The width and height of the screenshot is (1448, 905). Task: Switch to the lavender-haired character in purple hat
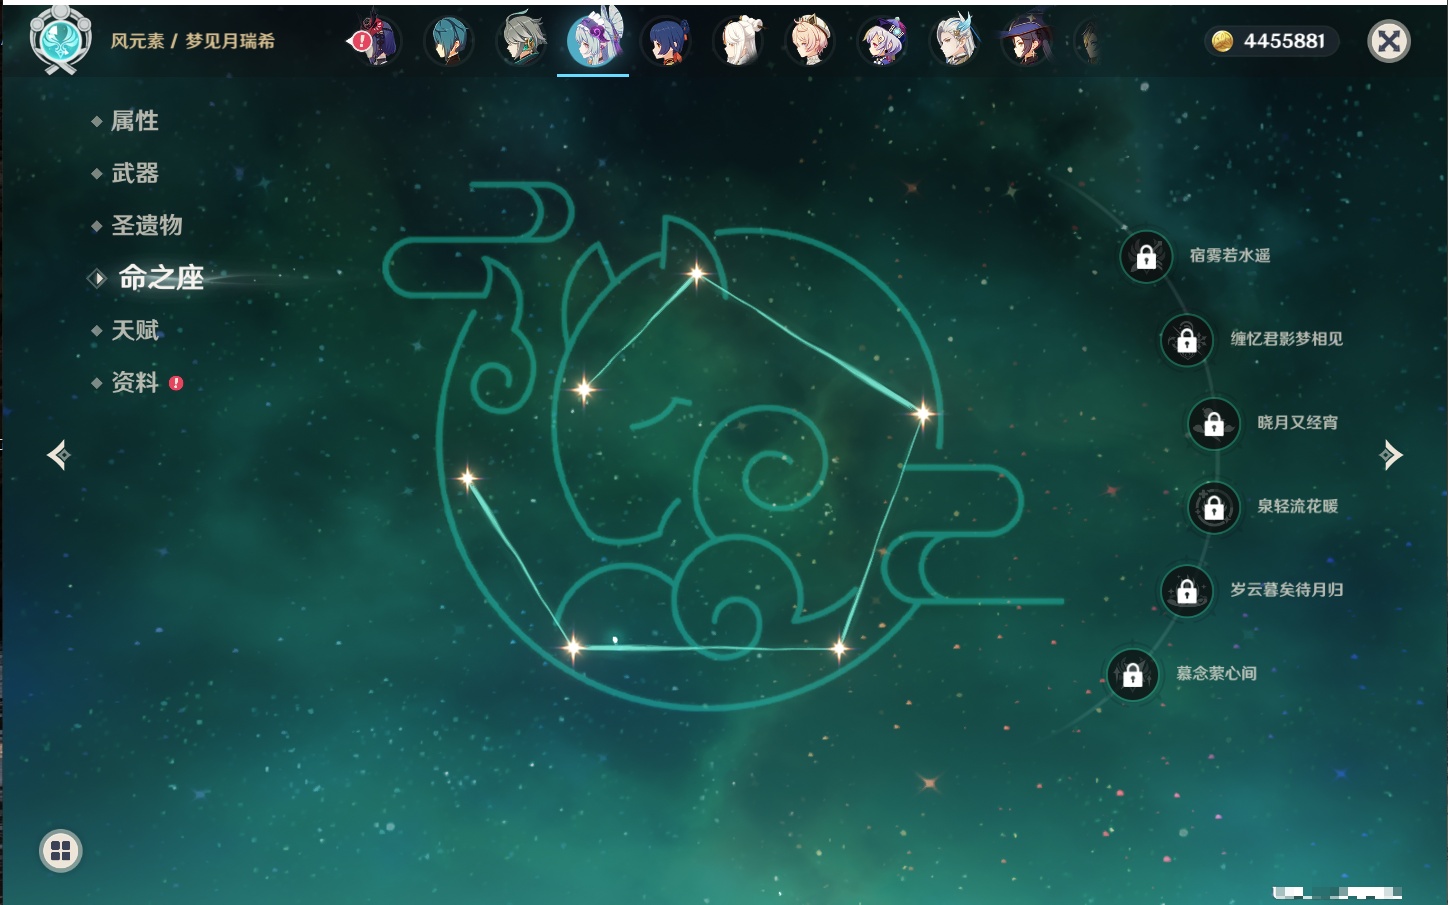pos(883,41)
